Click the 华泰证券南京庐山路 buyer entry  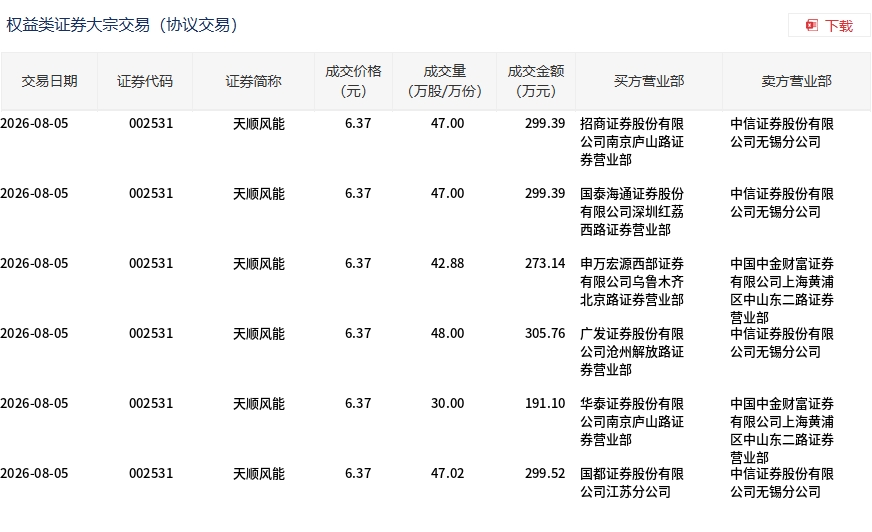click(x=632, y=422)
